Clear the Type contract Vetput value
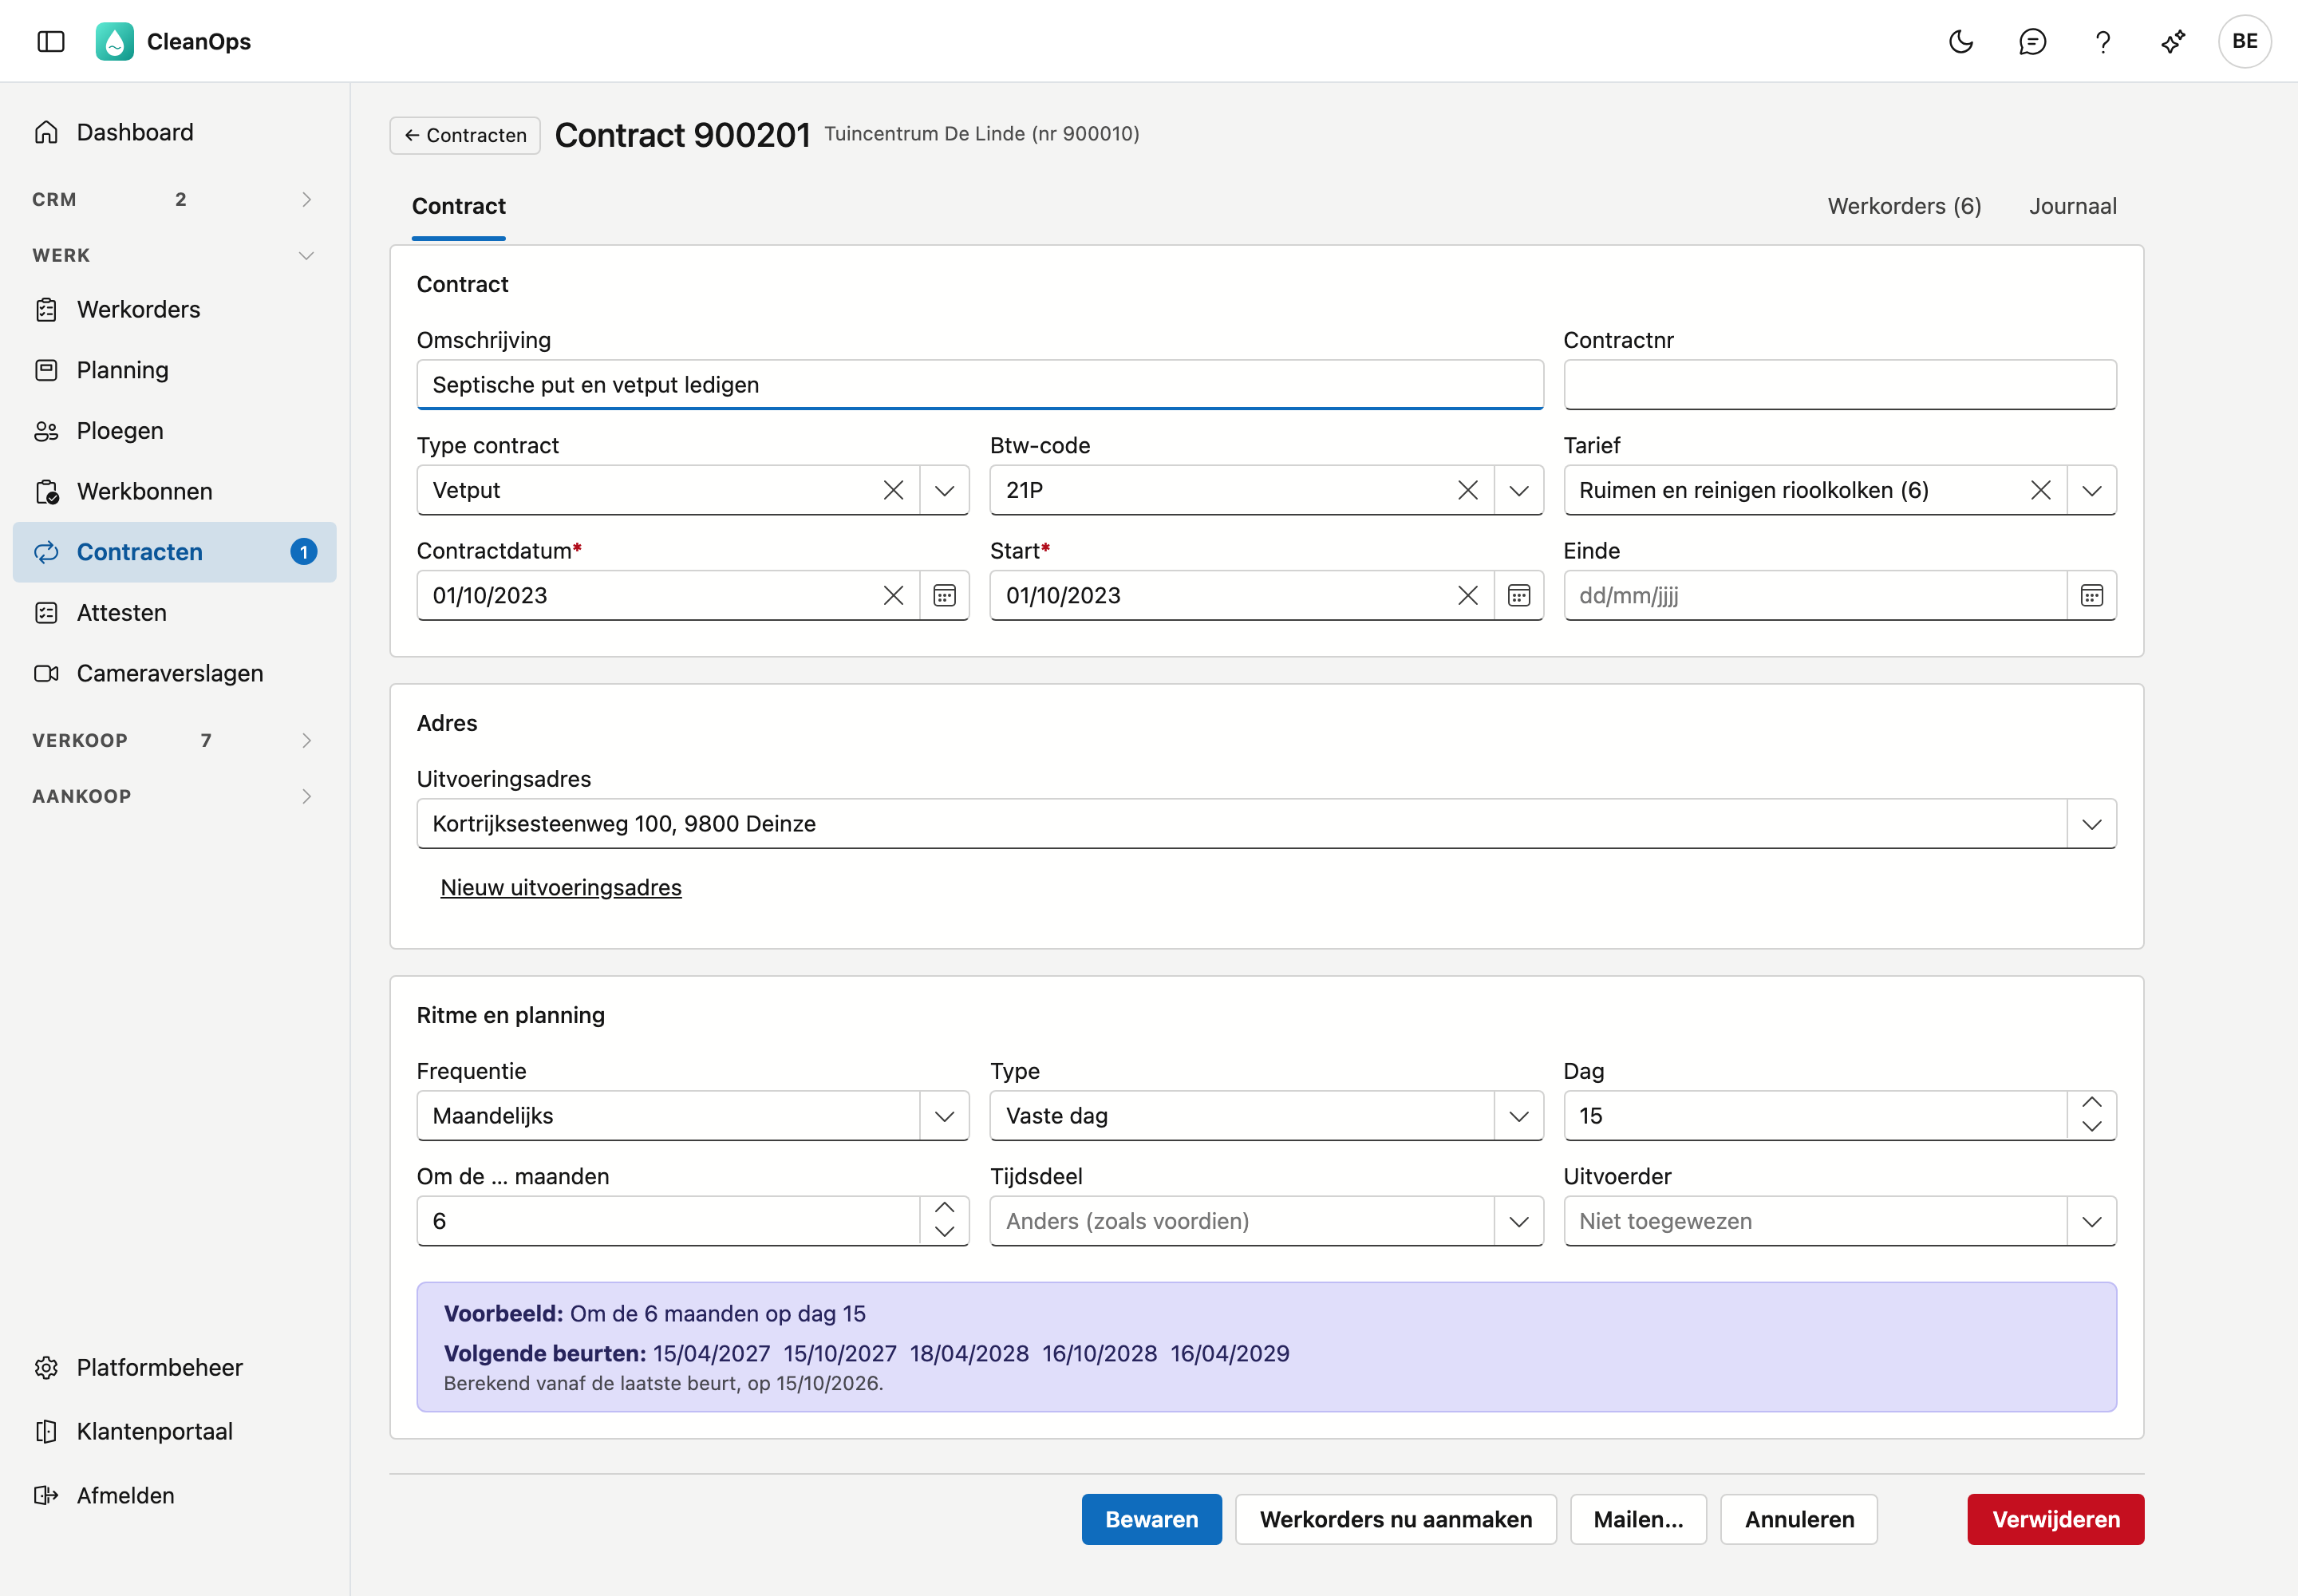 [x=893, y=490]
